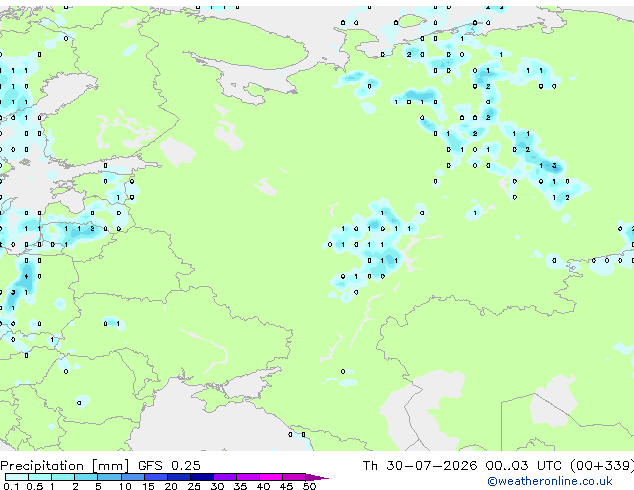The height and width of the screenshot is (490, 634).
Task: Click the 0.1–0.5 mm palest legend swatch
Action: (x=17, y=477)
